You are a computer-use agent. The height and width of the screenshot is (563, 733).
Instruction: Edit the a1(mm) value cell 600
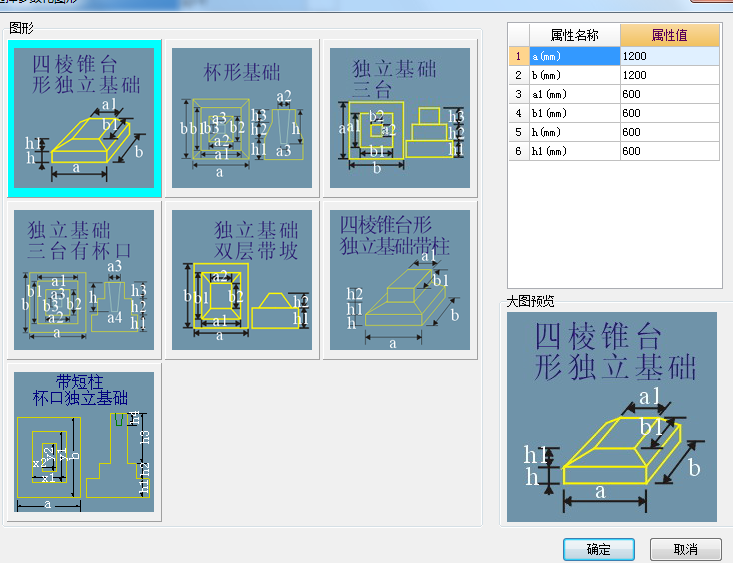[669, 94]
